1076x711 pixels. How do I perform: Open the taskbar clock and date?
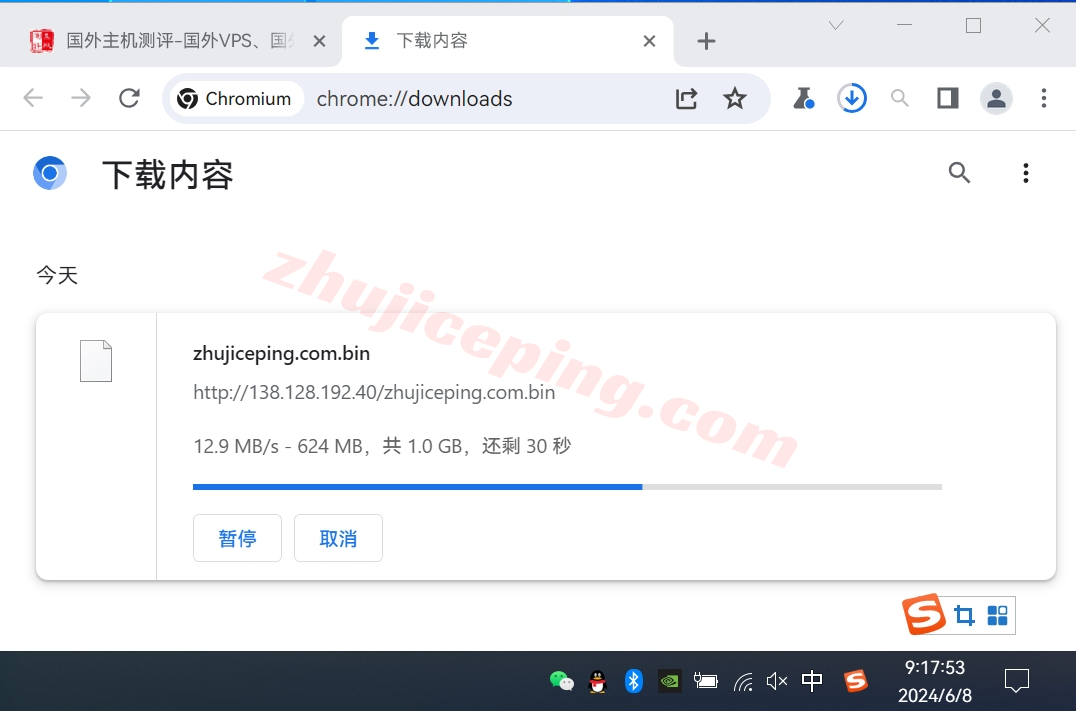(x=935, y=681)
